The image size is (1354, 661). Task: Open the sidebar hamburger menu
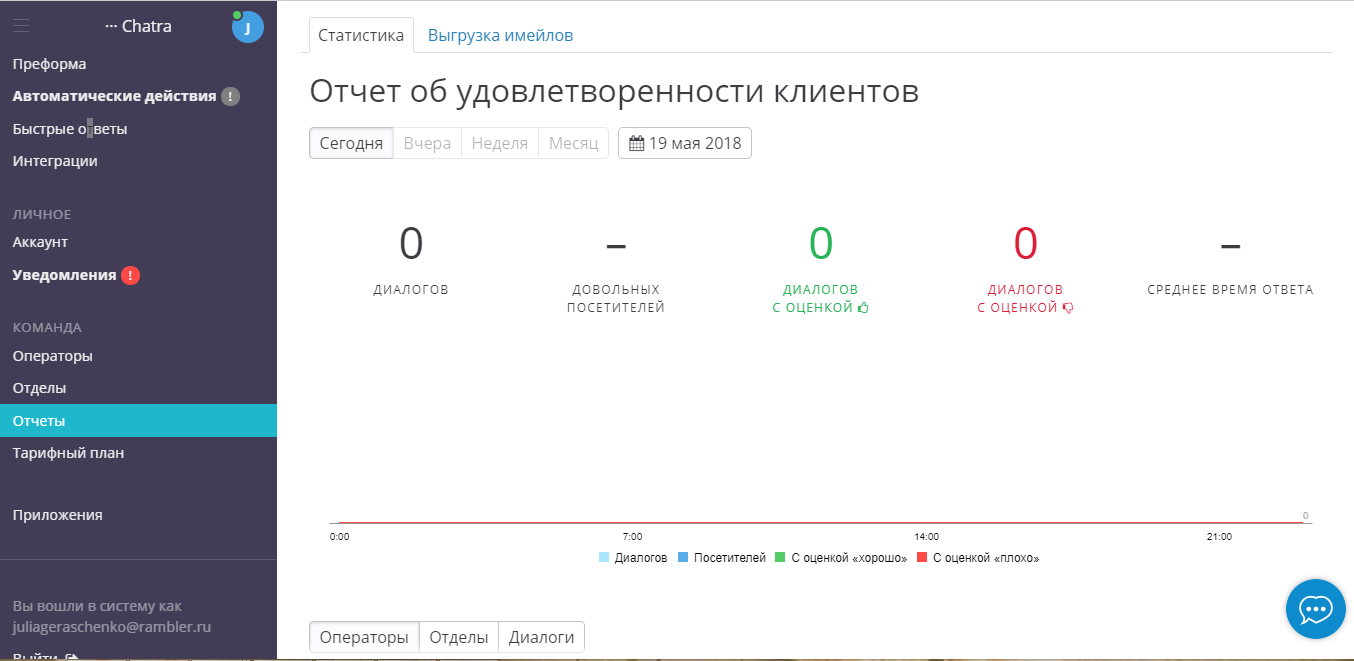20,26
